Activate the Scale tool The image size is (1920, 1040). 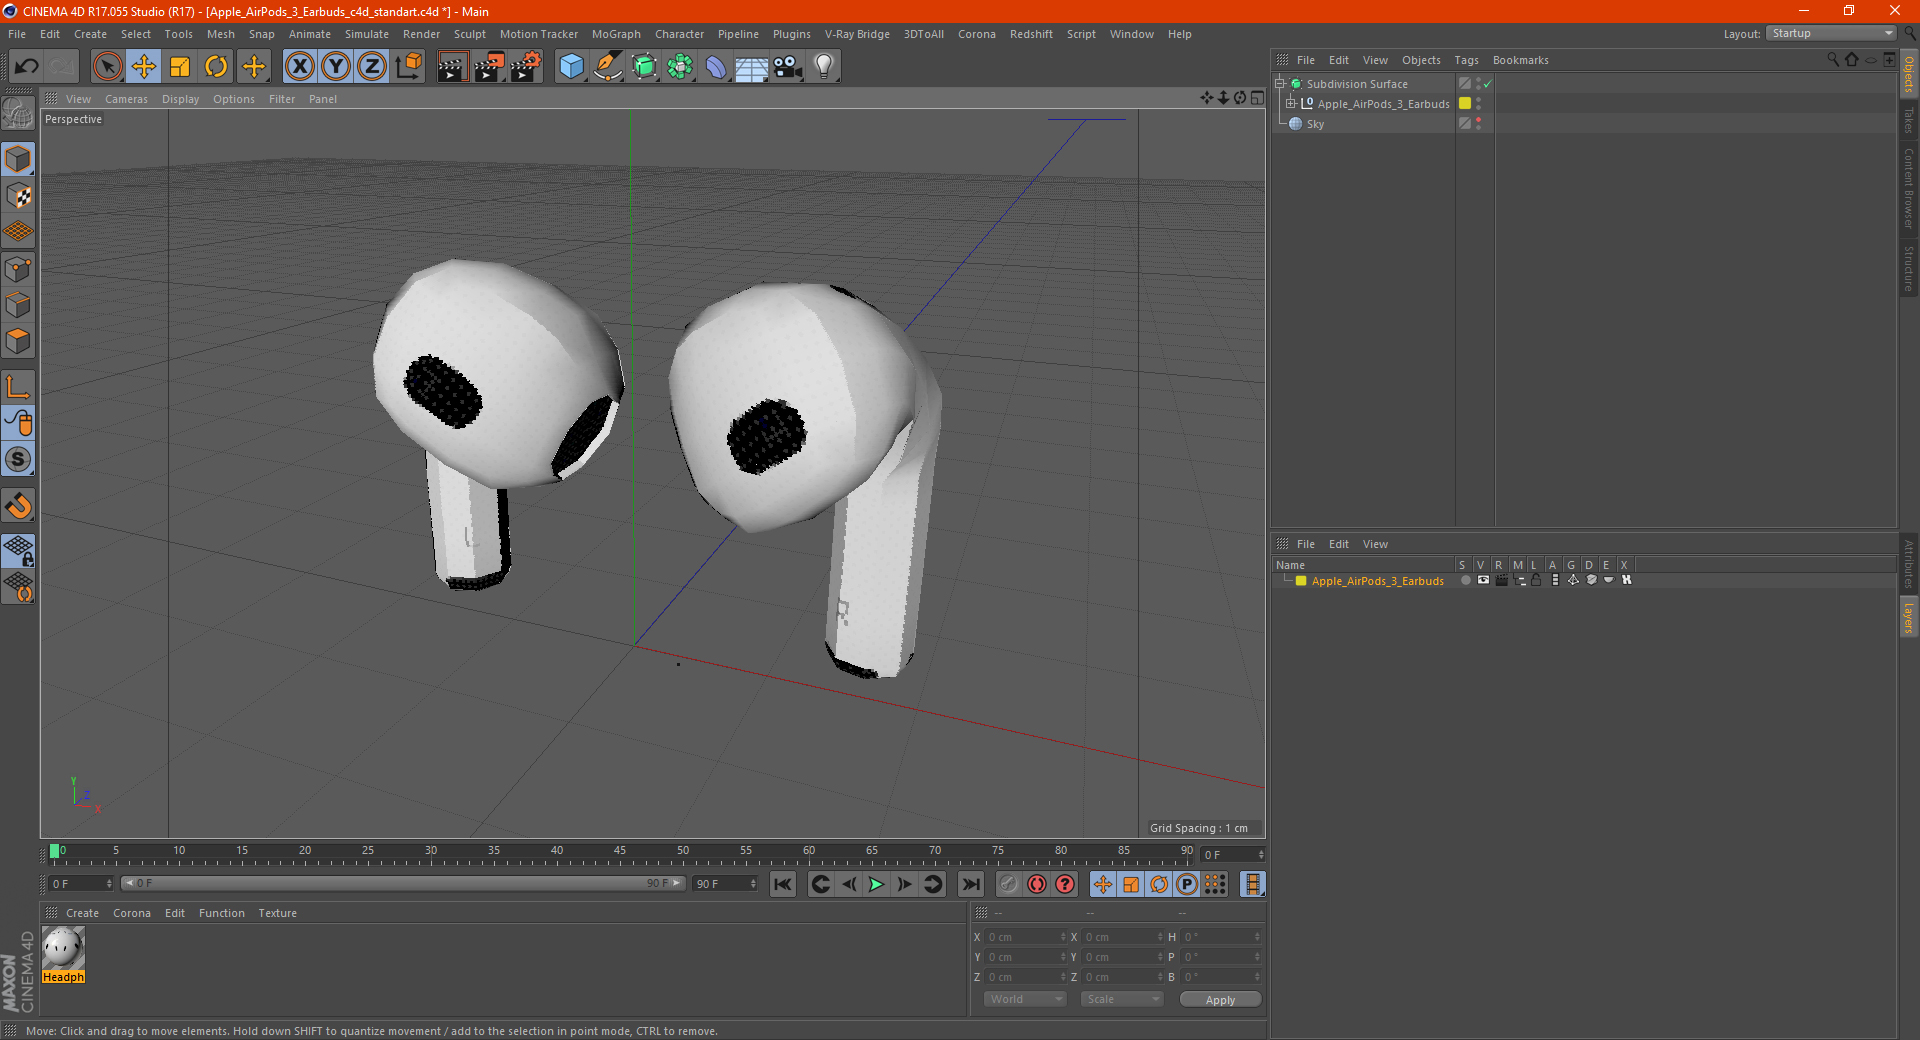180,67
